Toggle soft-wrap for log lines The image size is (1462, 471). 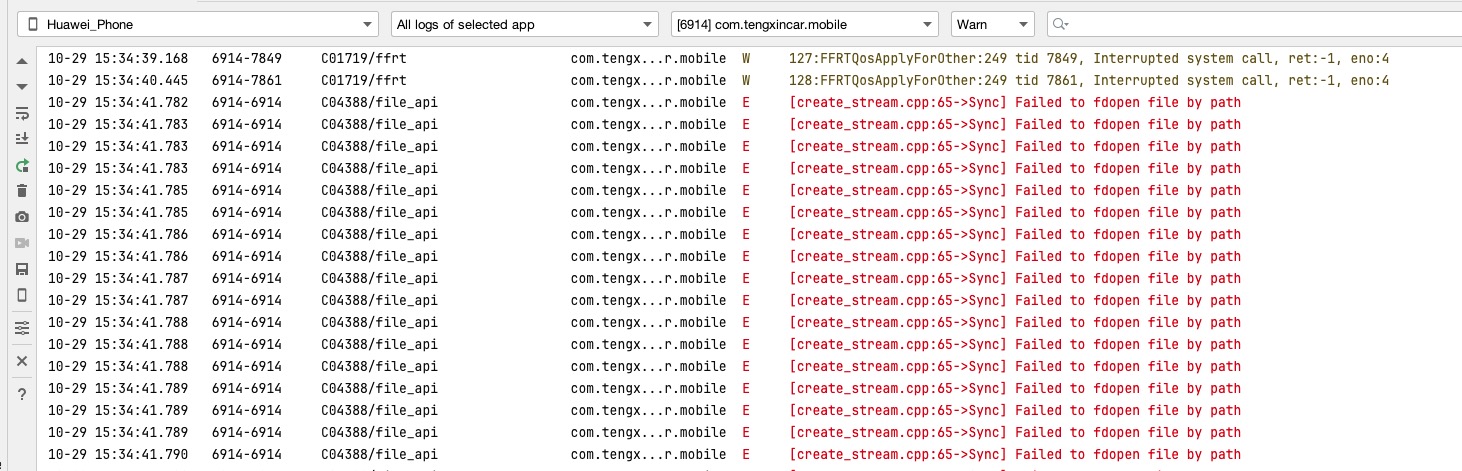point(22,113)
